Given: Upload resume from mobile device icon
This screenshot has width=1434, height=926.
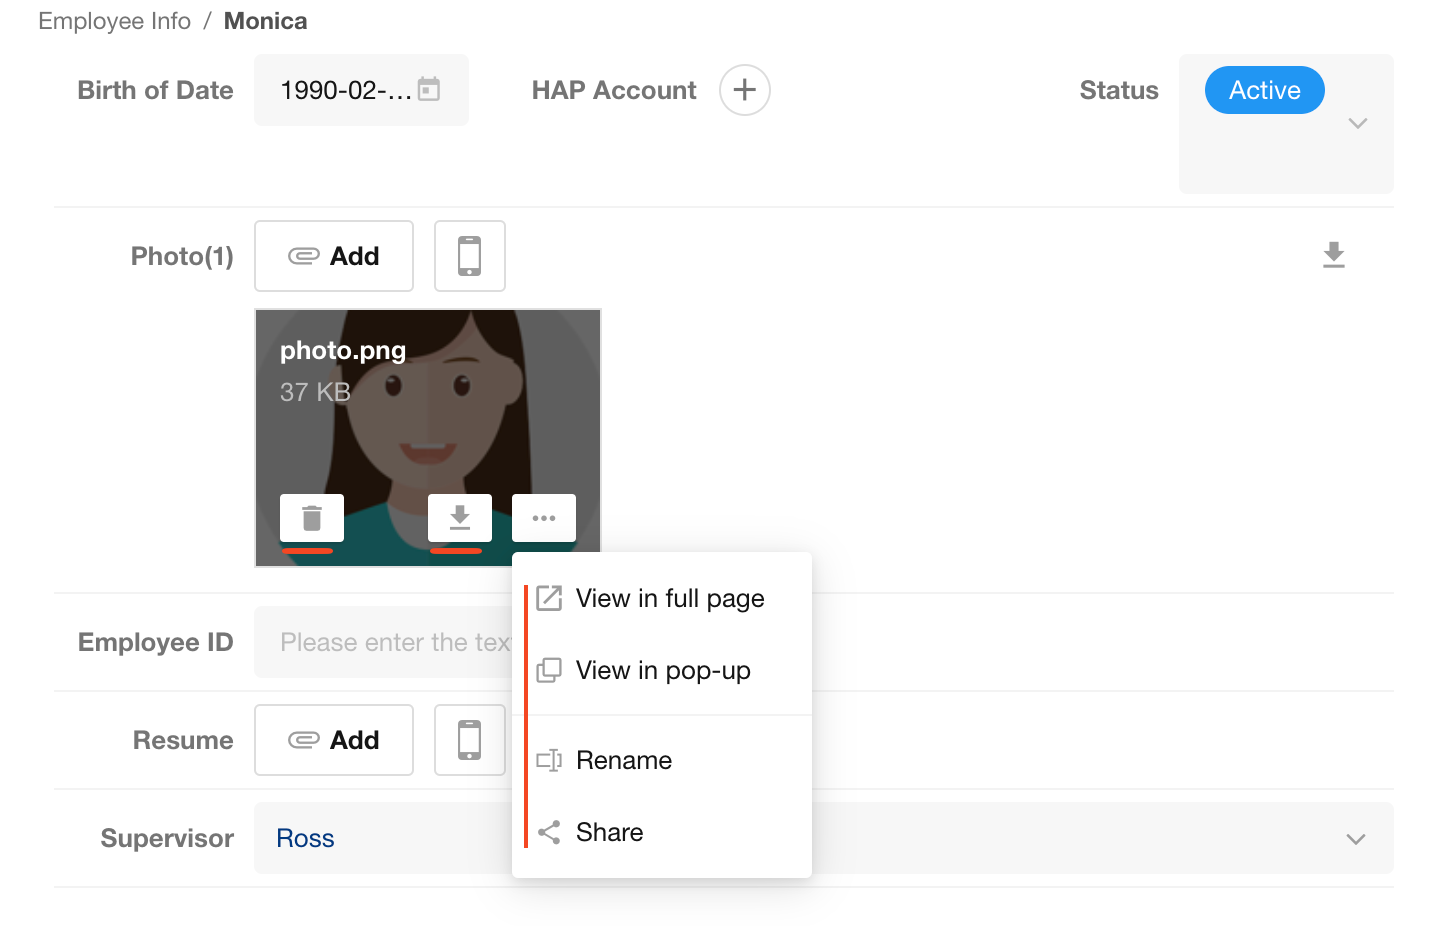Looking at the screenshot, I should [470, 740].
